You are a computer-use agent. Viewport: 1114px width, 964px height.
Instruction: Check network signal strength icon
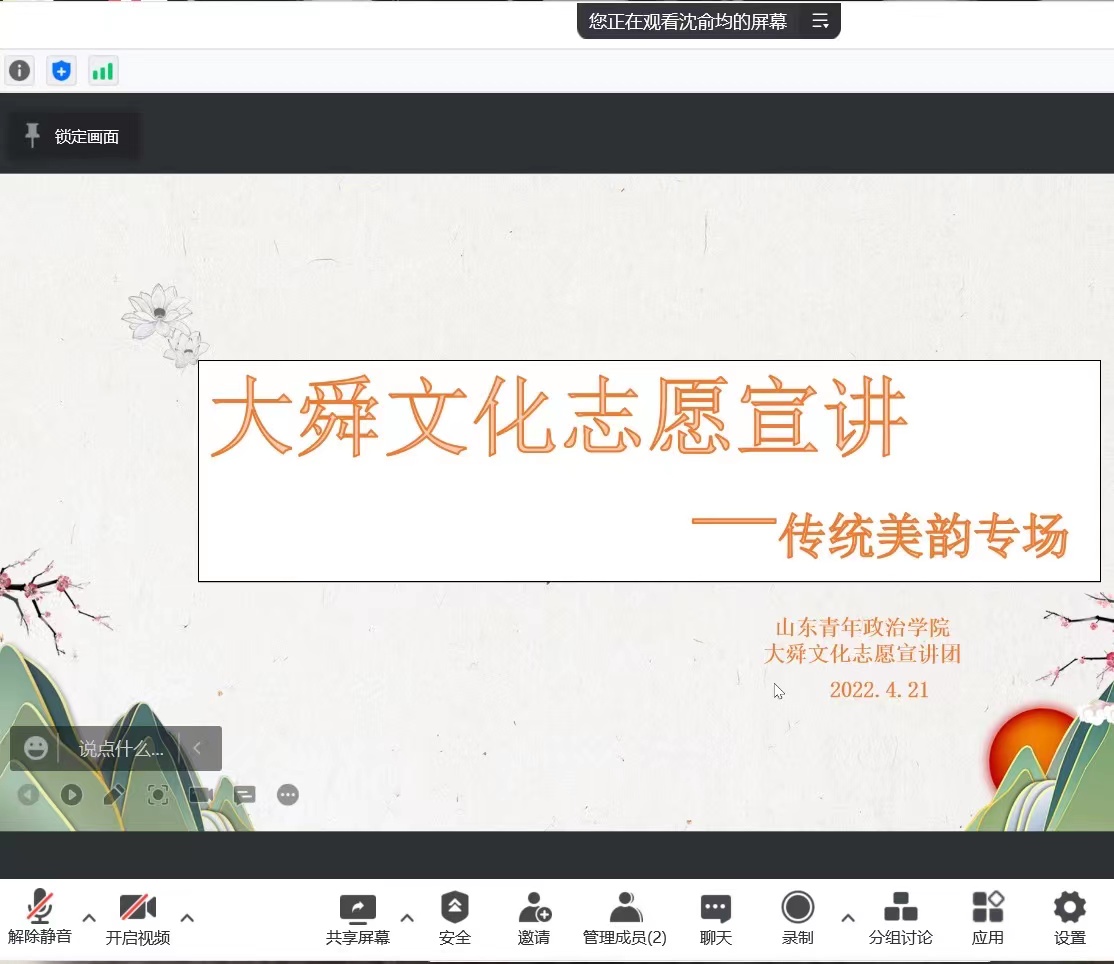(103, 71)
